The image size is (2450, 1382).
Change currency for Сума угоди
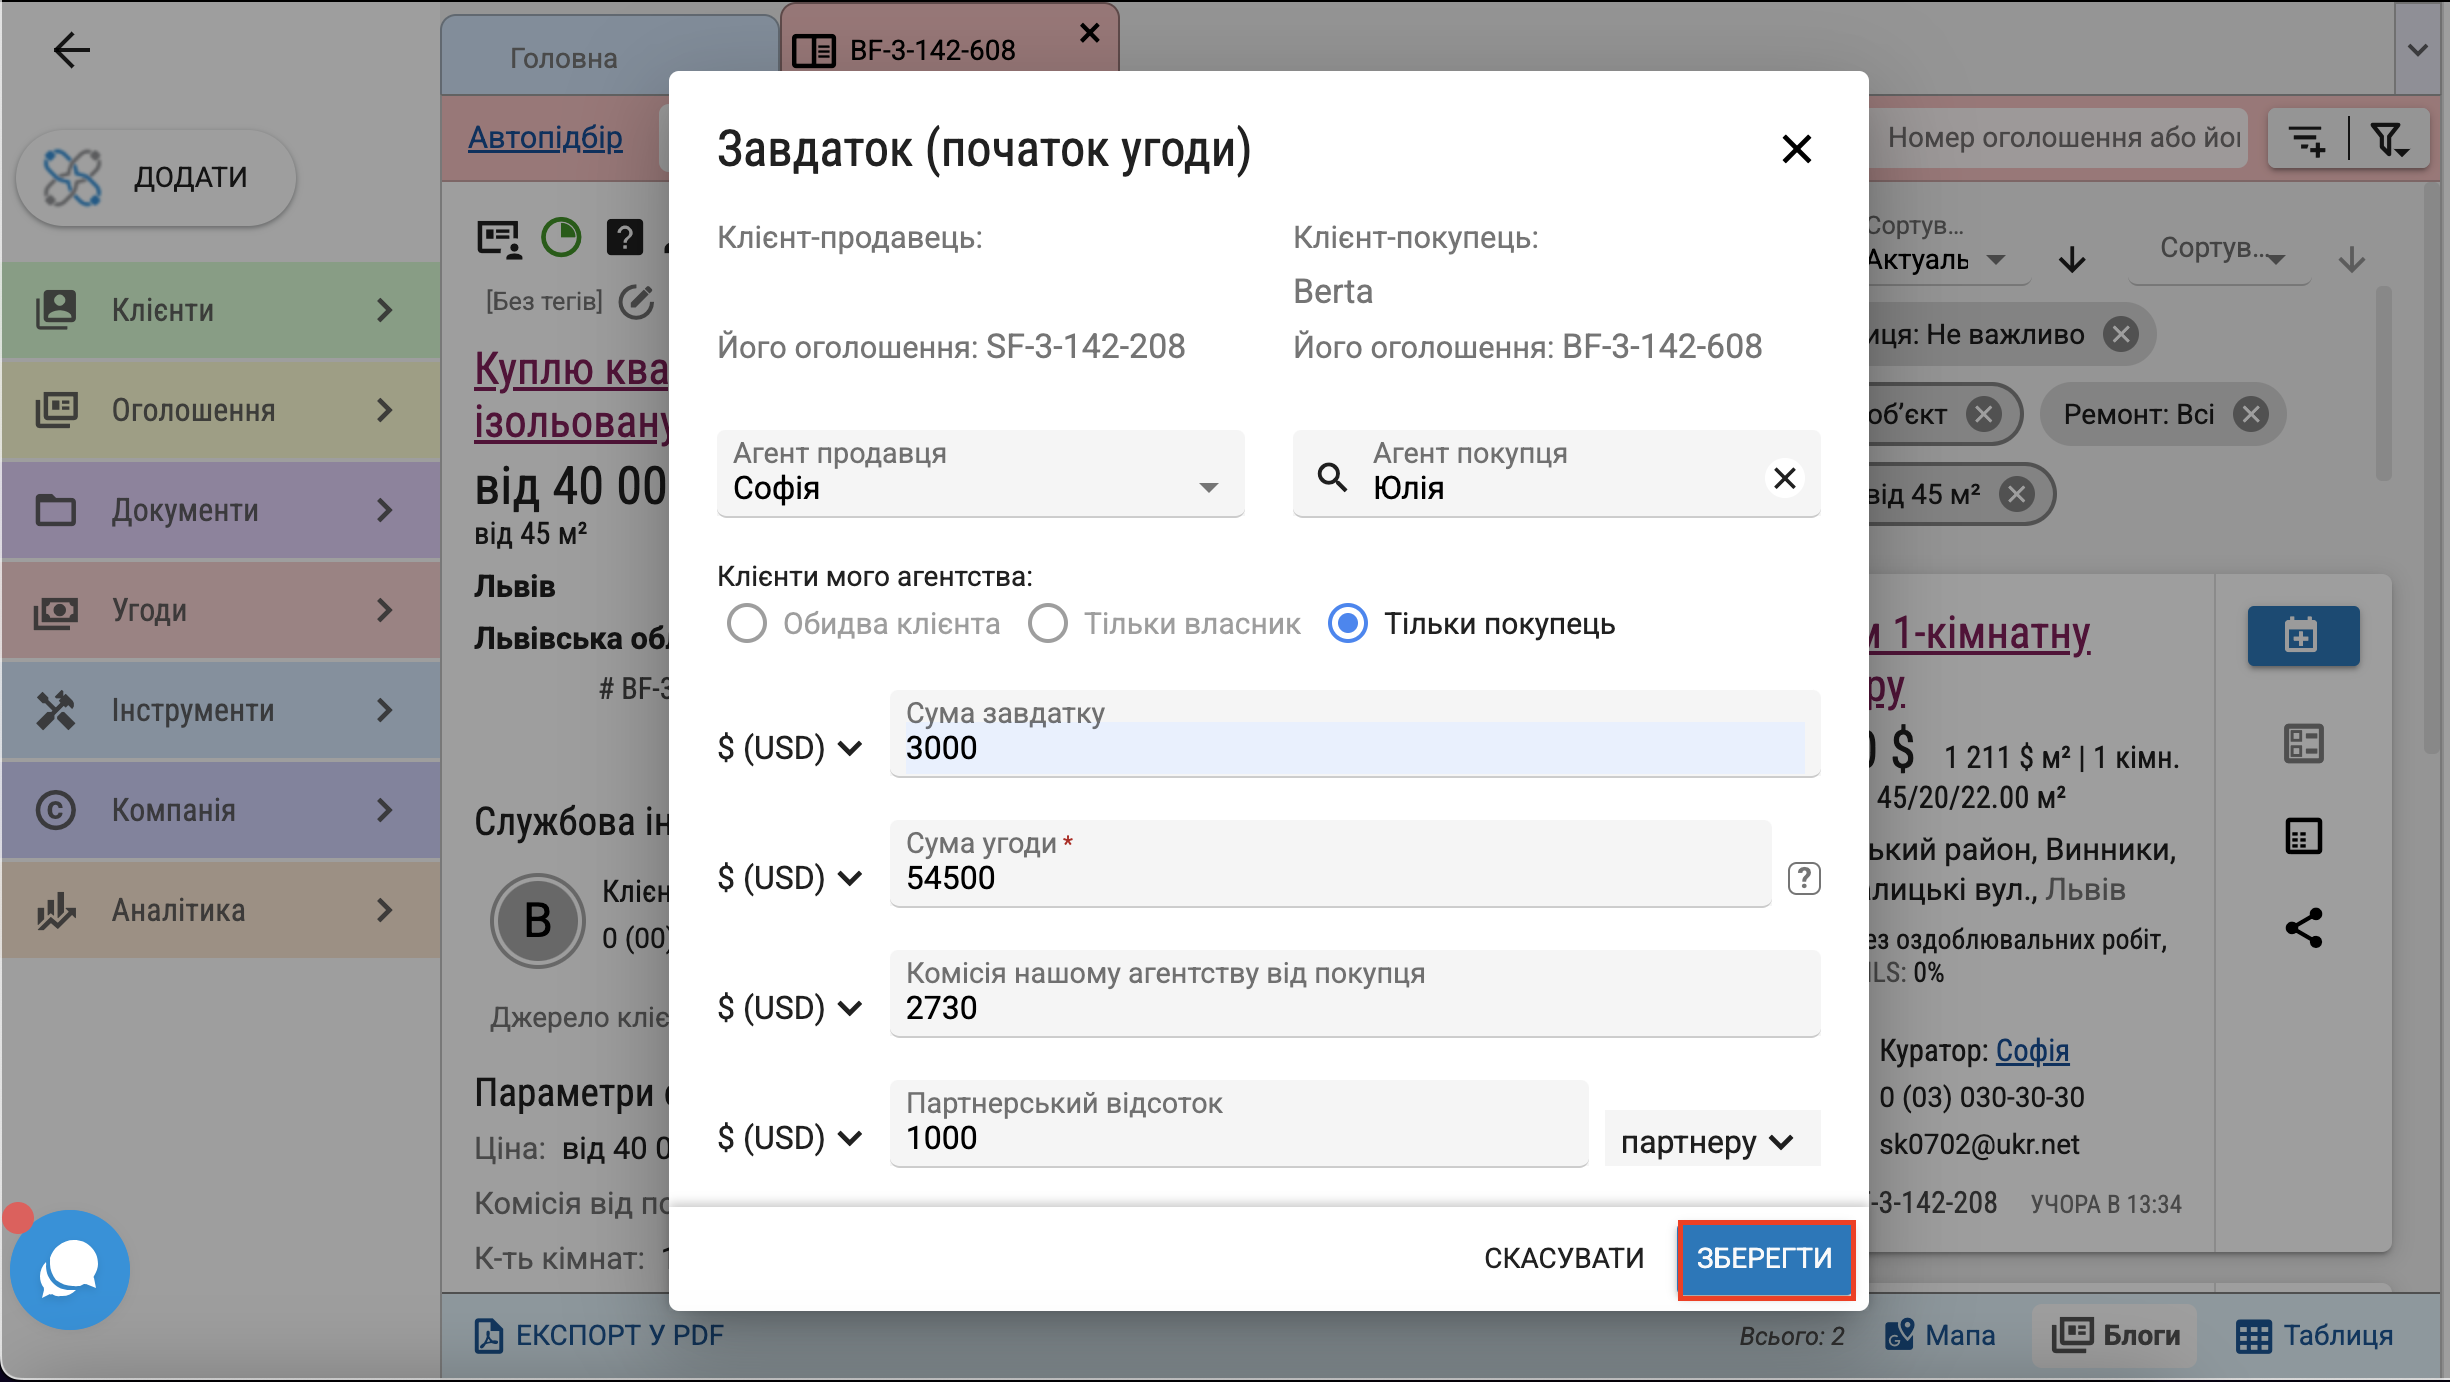pyautogui.click(x=790, y=878)
